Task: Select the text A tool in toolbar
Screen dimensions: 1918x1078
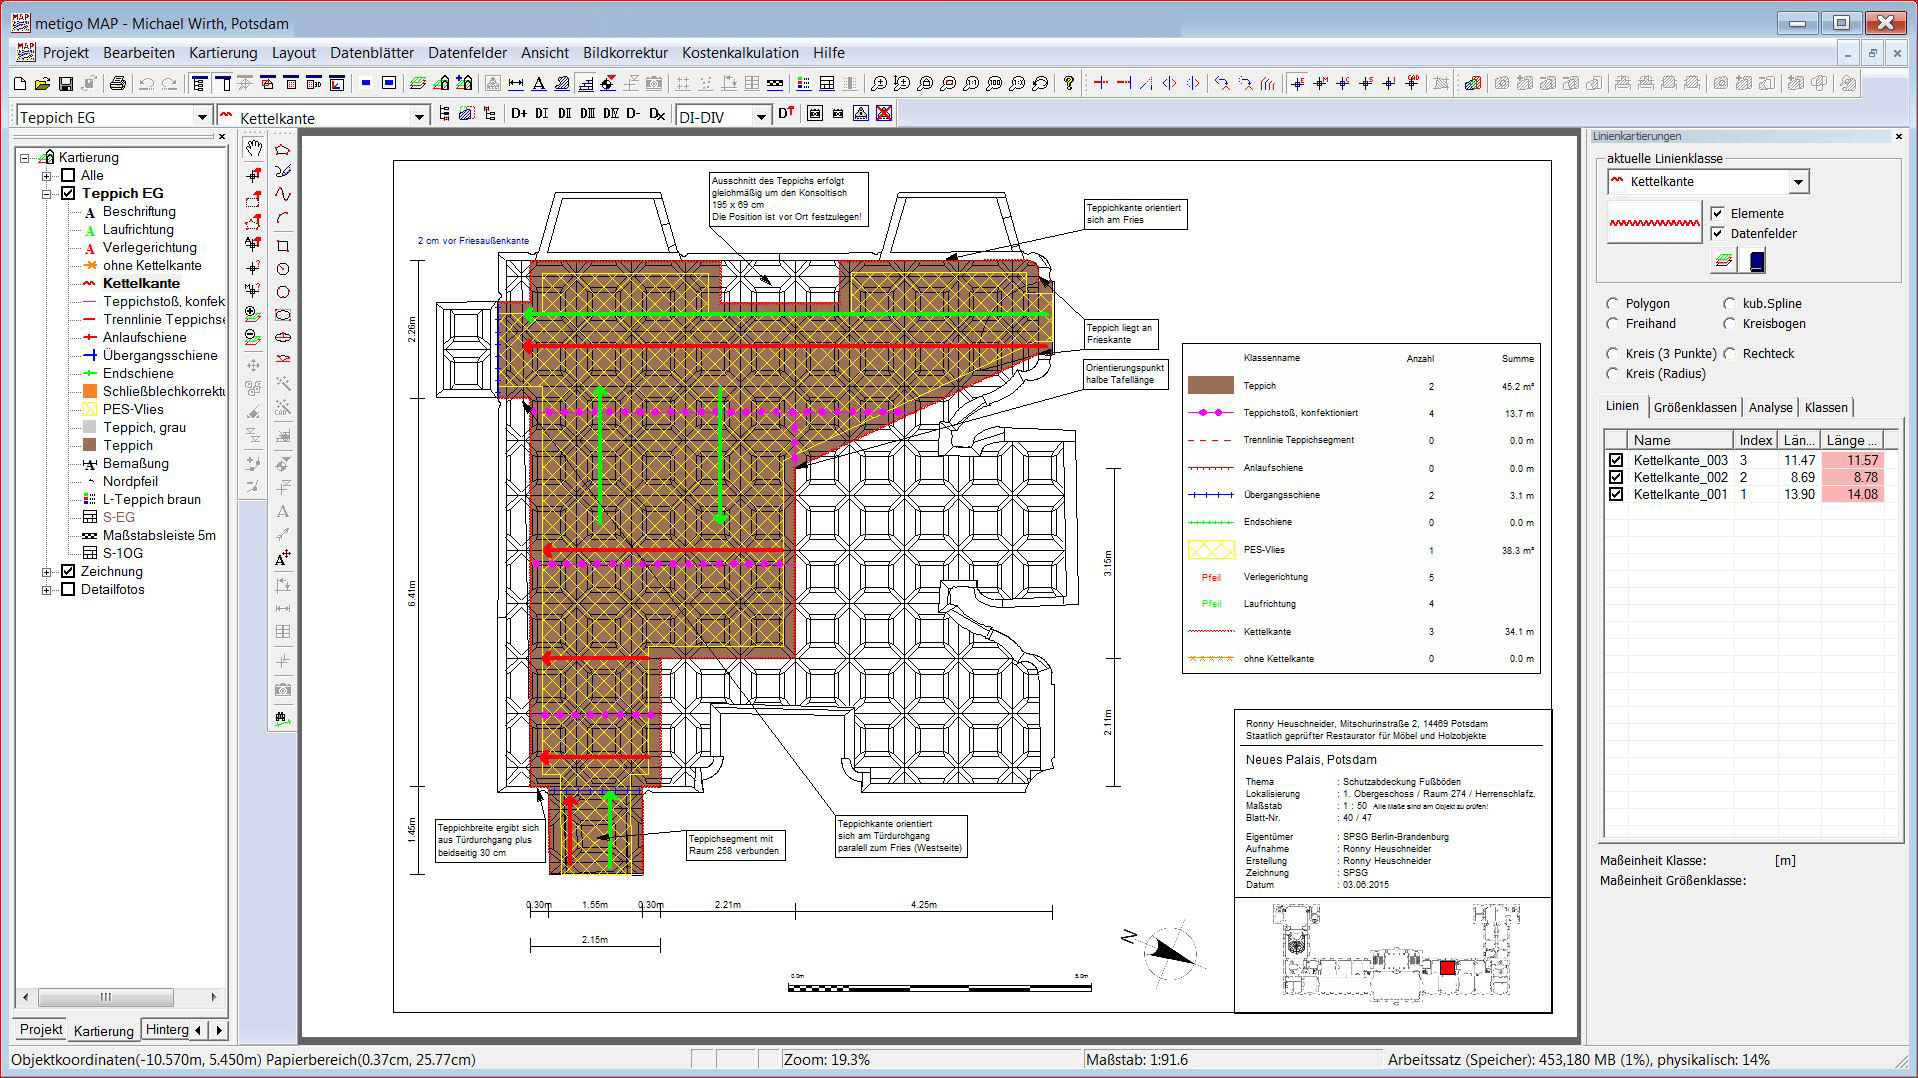Action: coord(539,84)
